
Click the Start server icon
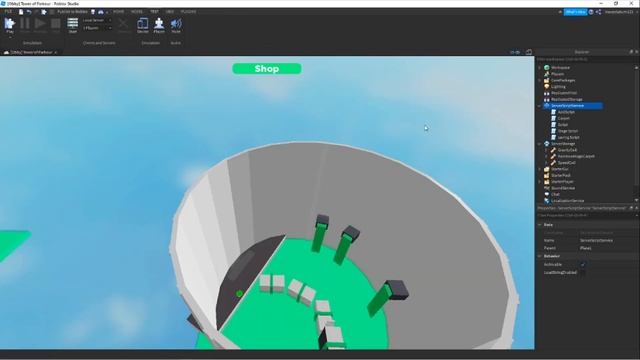coord(73,23)
